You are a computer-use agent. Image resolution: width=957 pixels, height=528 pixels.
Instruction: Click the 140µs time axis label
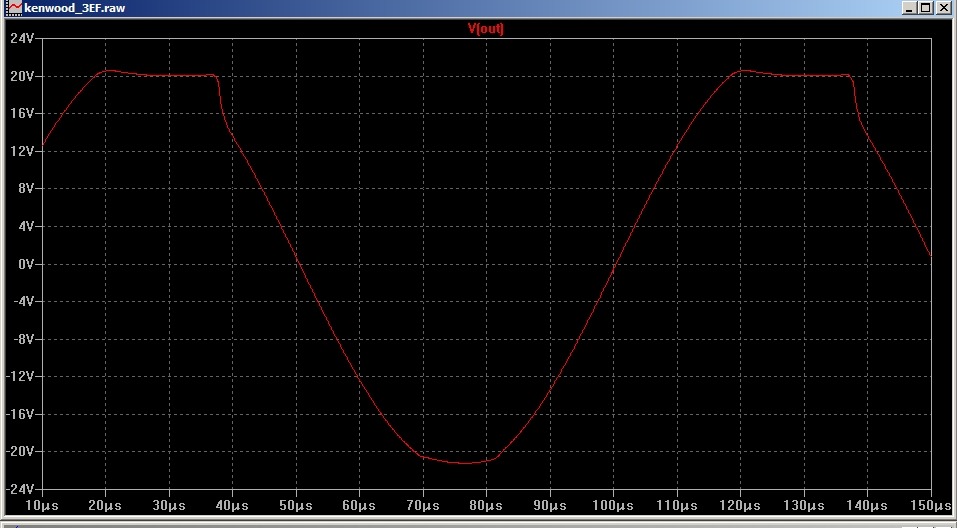click(867, 505)
